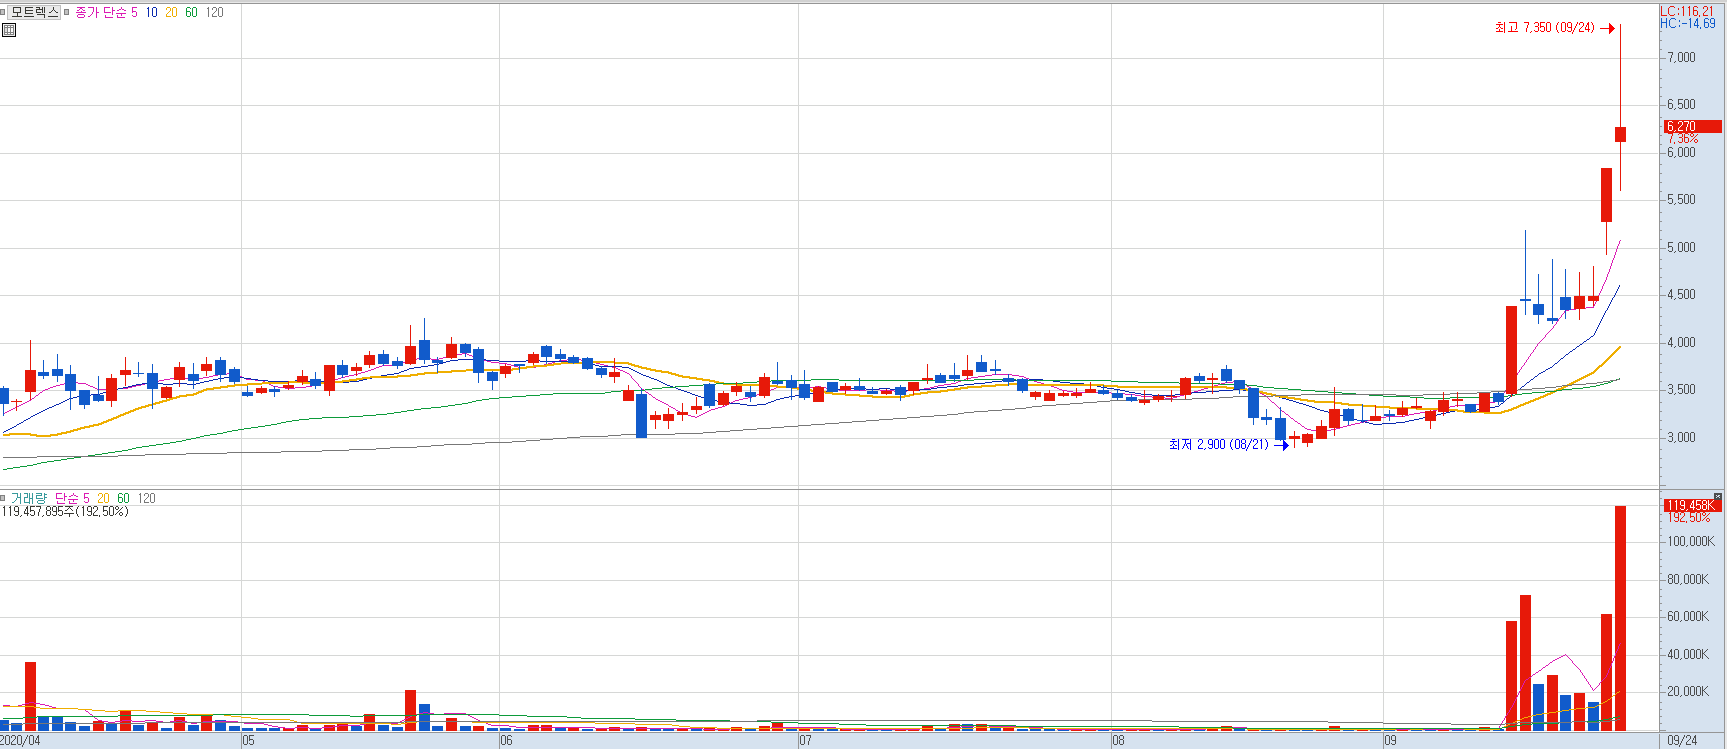1727x749 pixels.
Task: Open the data table grid icon
Action: pyautogui.click(x=9, y=30)
